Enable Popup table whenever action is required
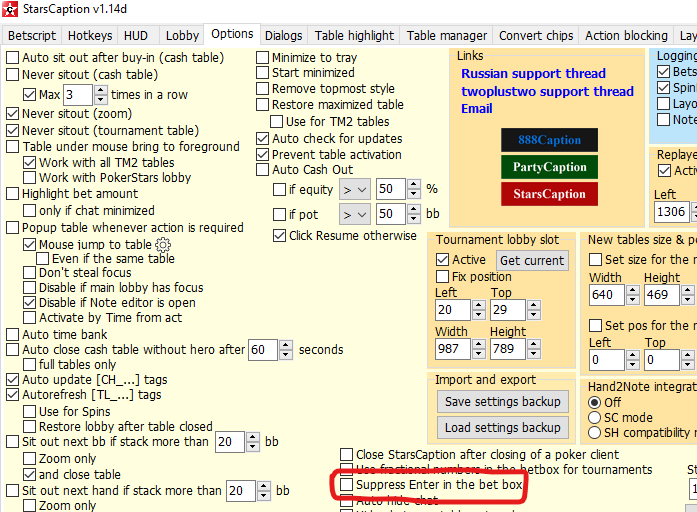This screenshot has height=512, width=697. (x=12, y=228)
